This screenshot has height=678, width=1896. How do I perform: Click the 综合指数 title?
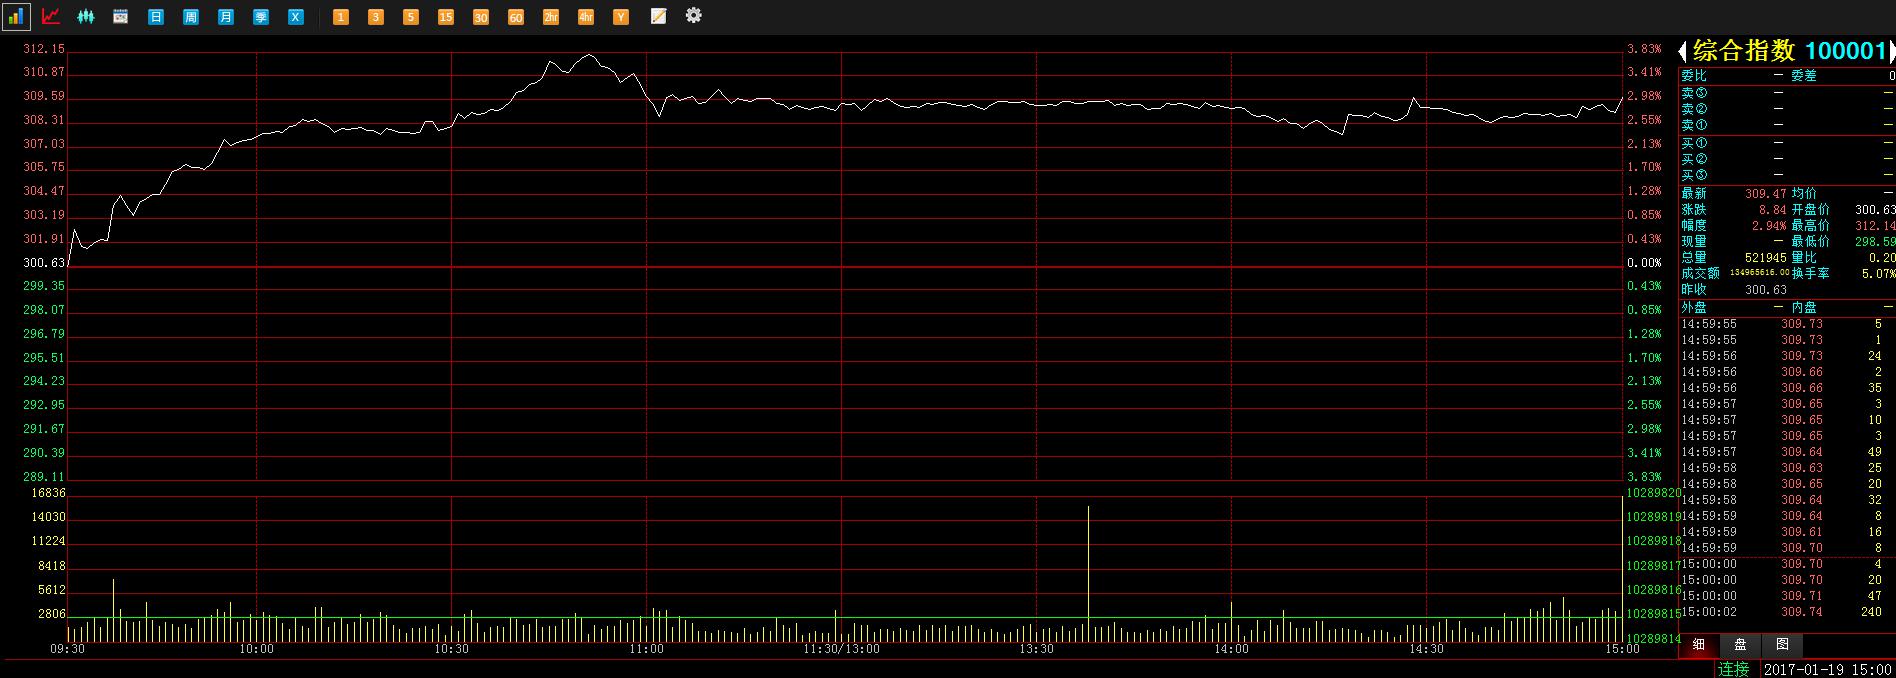pyautogui.click(x=1744, y=51)
